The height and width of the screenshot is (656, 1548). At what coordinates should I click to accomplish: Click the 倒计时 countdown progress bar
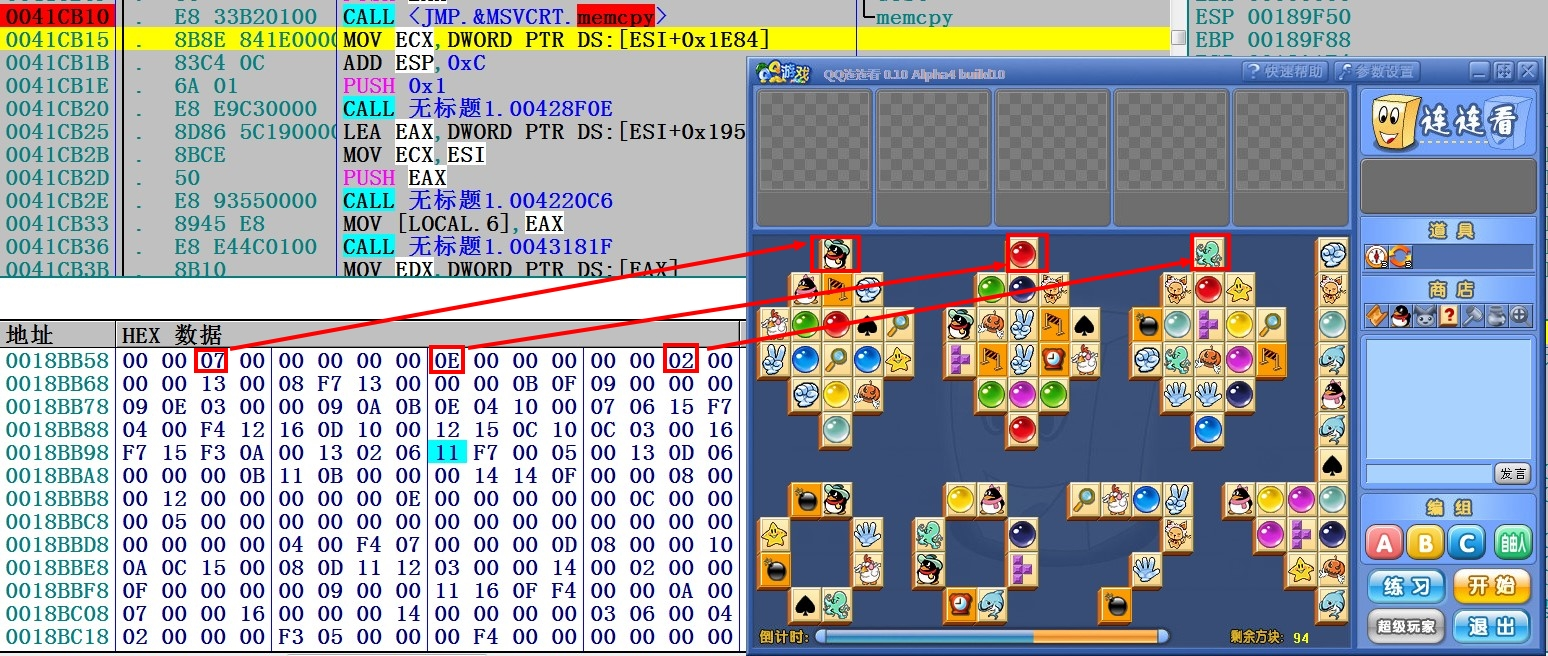(x=991, y=636)
